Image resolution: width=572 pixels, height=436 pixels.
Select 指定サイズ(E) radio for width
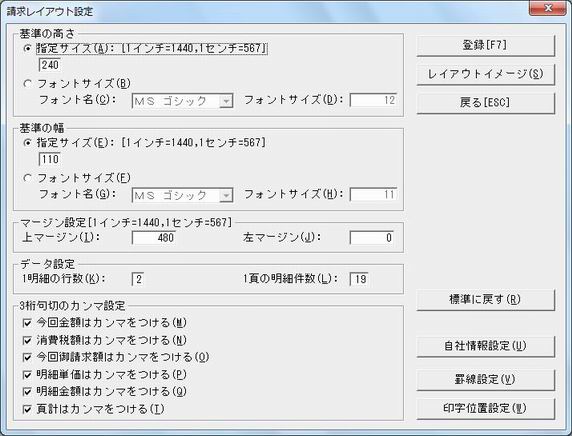coord(27,143)
